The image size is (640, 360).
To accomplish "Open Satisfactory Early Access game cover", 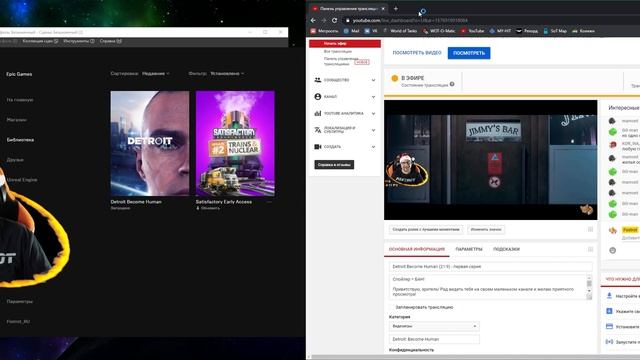I will 235,143.
